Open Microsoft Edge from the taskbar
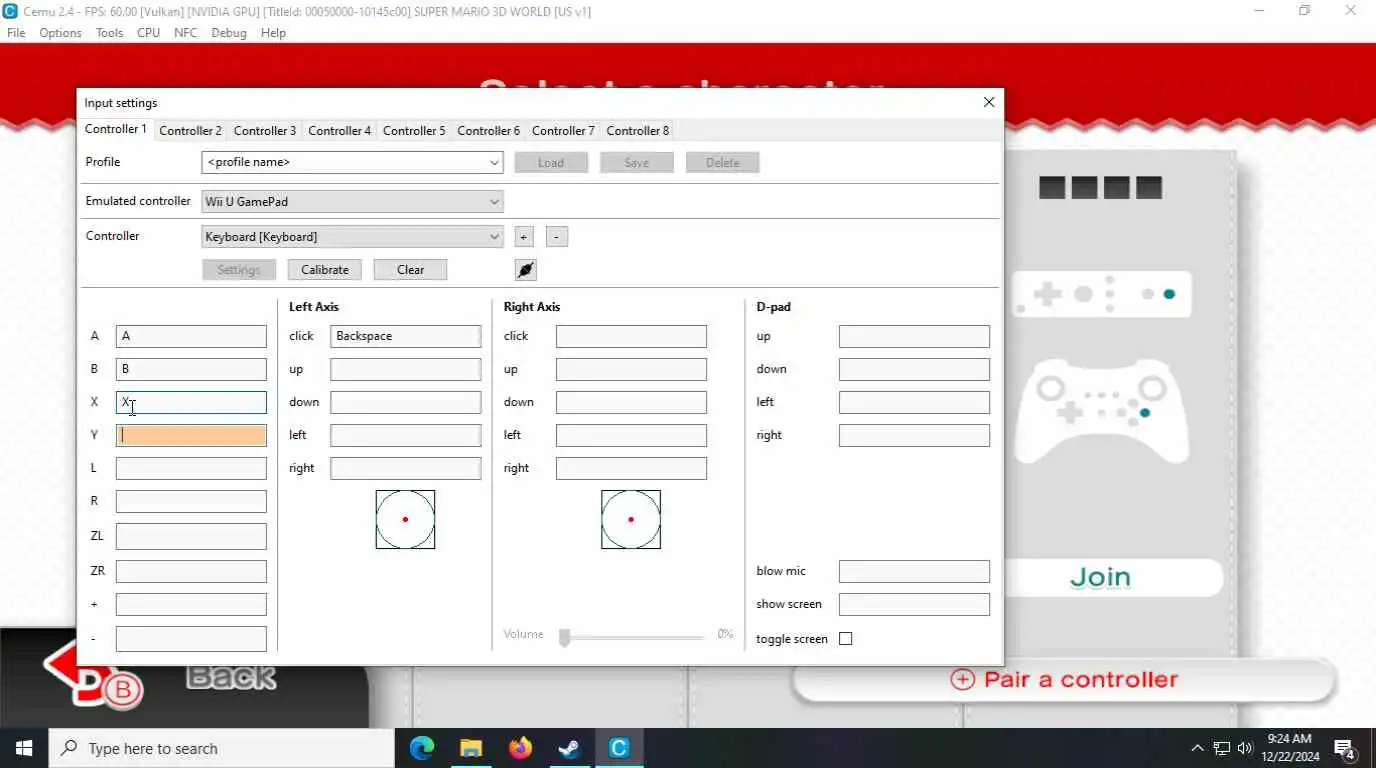Viewport: 1376px width, 768px height. [x=422, y=748]
